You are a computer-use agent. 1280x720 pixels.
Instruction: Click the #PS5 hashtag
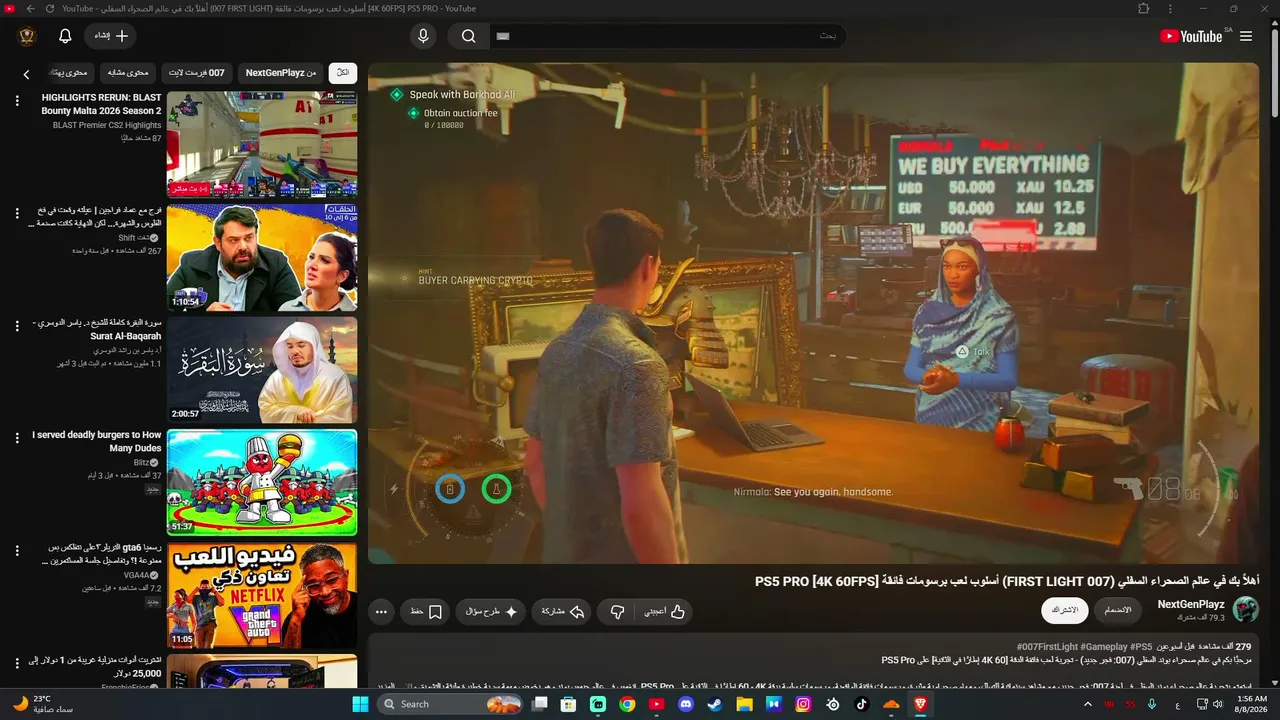1141,647
